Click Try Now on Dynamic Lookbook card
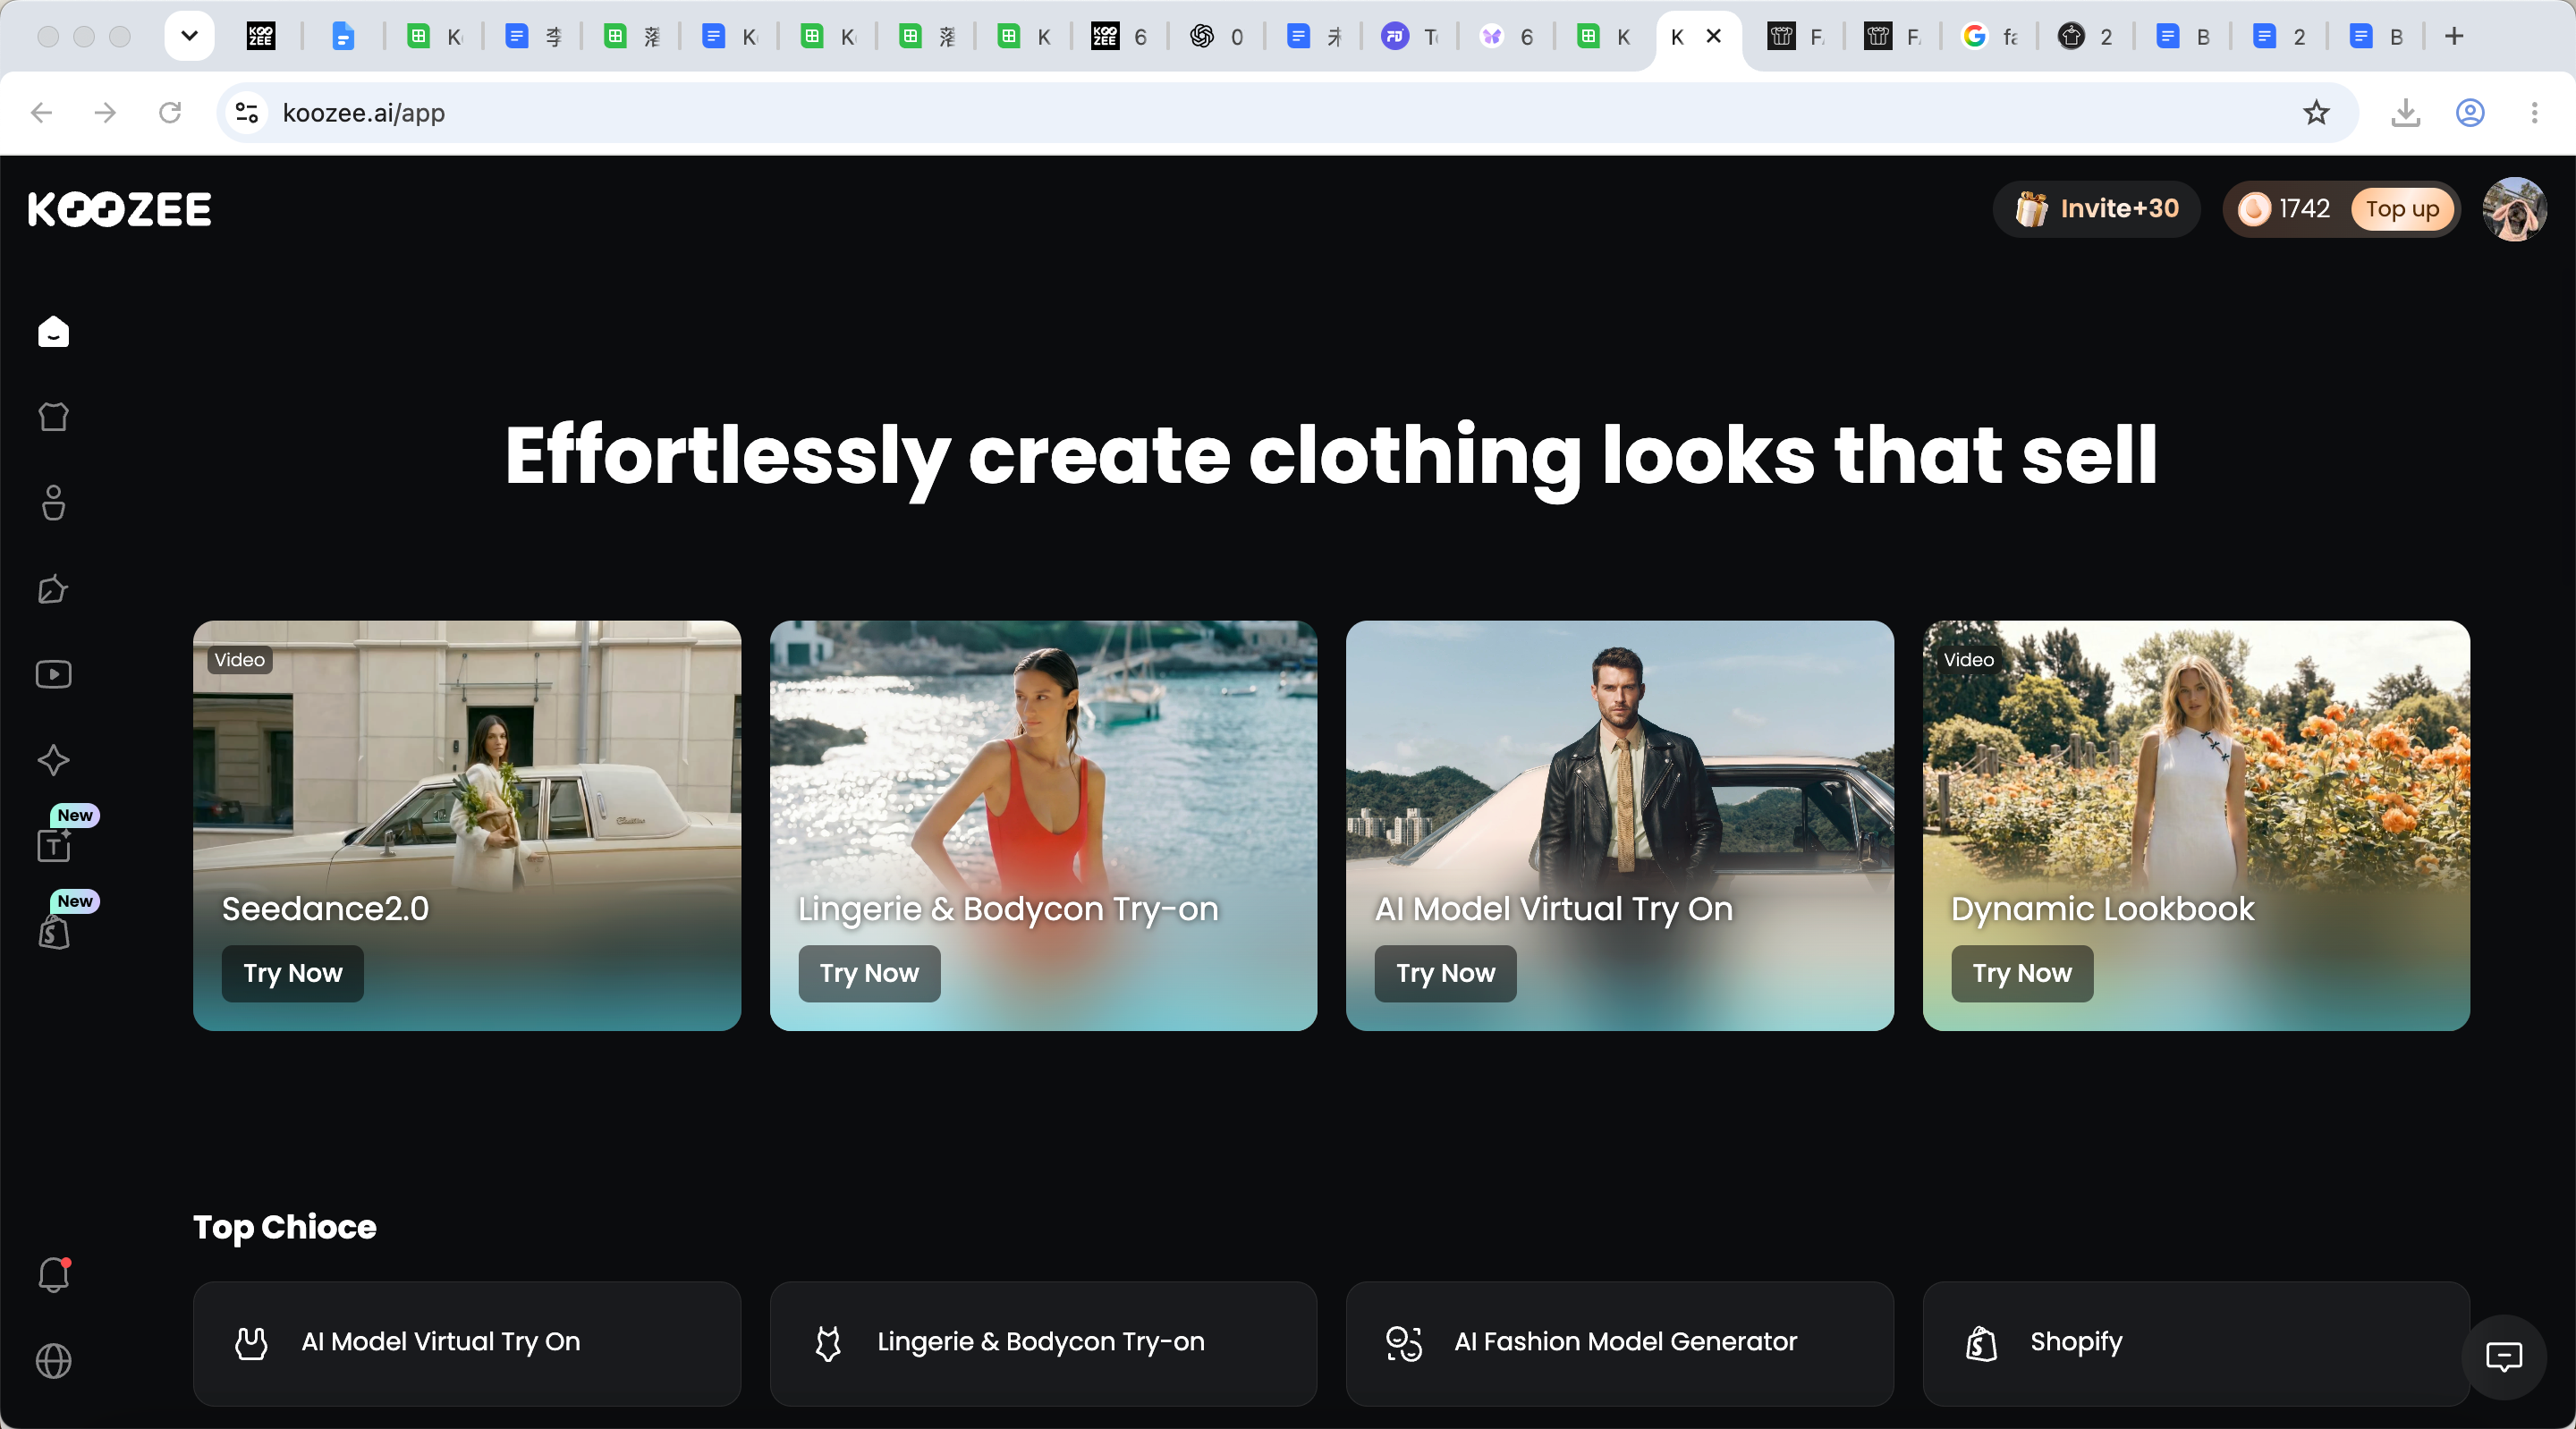The height and width of the screenshot is (1429, 2576). [2022, 973]
